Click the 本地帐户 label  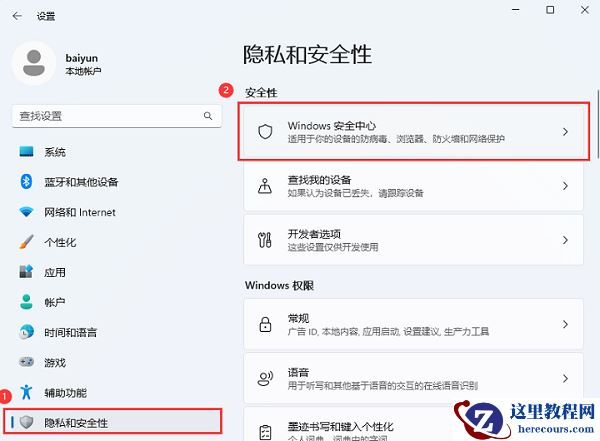coord(83,71)
